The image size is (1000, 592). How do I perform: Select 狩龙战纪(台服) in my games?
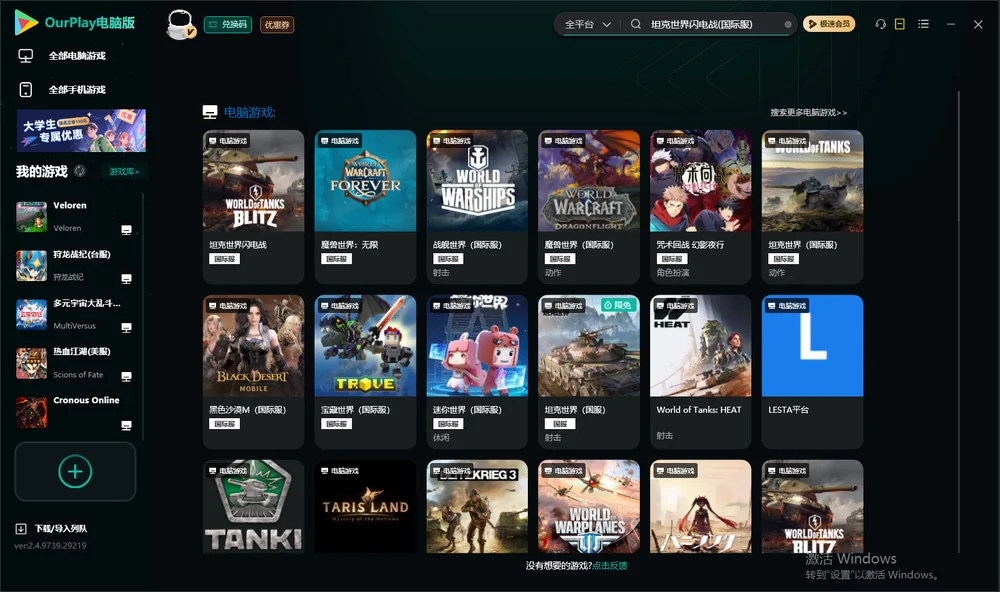77,265
